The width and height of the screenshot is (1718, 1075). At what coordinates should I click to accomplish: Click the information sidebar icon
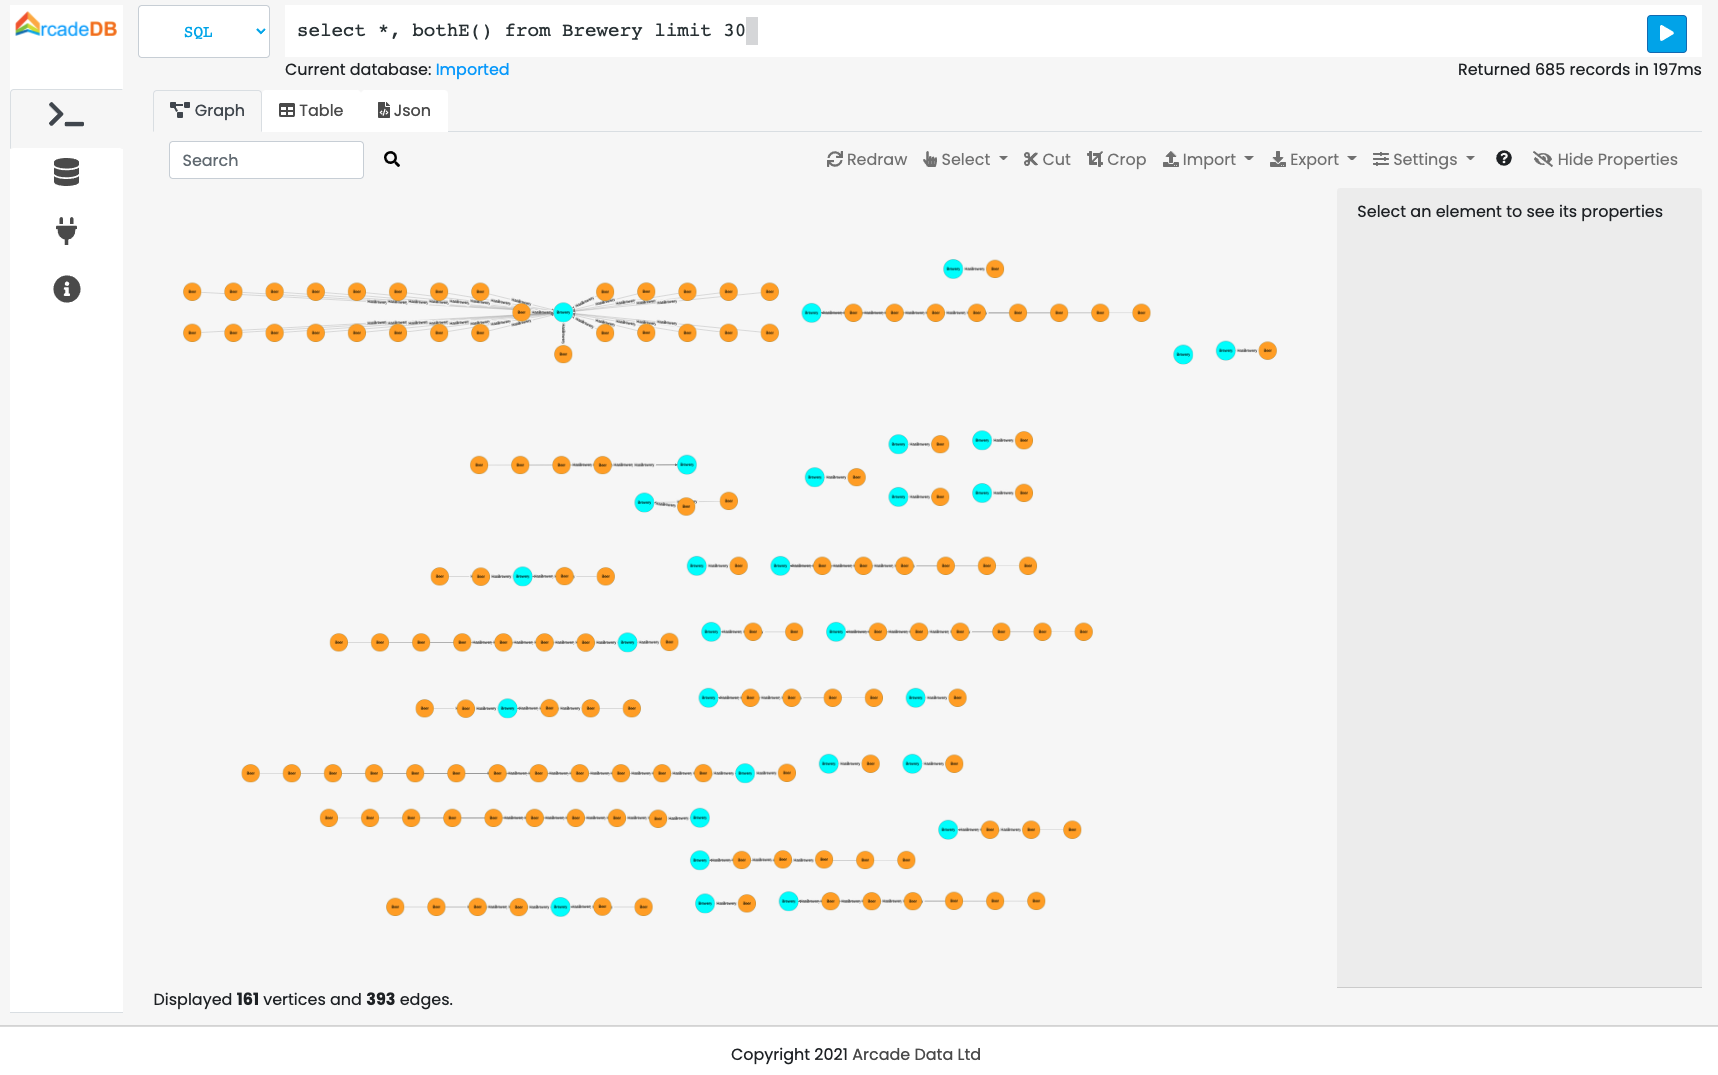click(x=65, y=289)
